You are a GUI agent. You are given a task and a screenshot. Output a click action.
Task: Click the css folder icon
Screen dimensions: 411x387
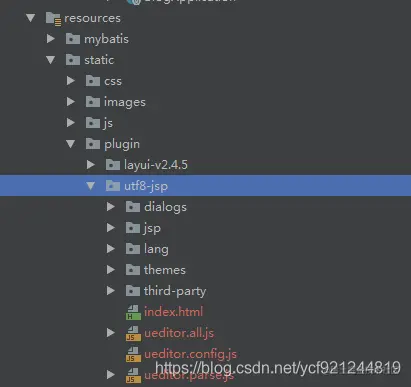[93, 81]
